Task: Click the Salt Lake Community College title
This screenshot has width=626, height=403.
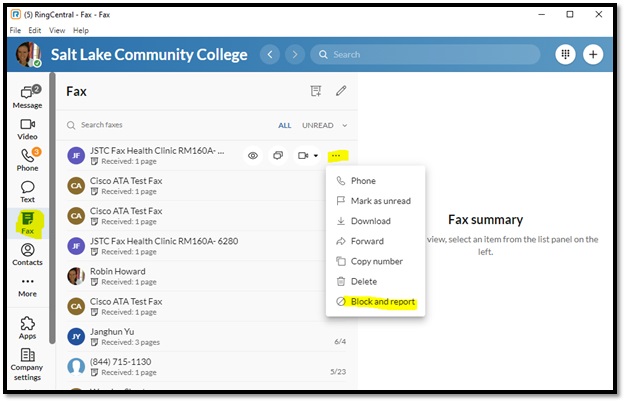Action: pyautogui.click(x=149, y=55)
